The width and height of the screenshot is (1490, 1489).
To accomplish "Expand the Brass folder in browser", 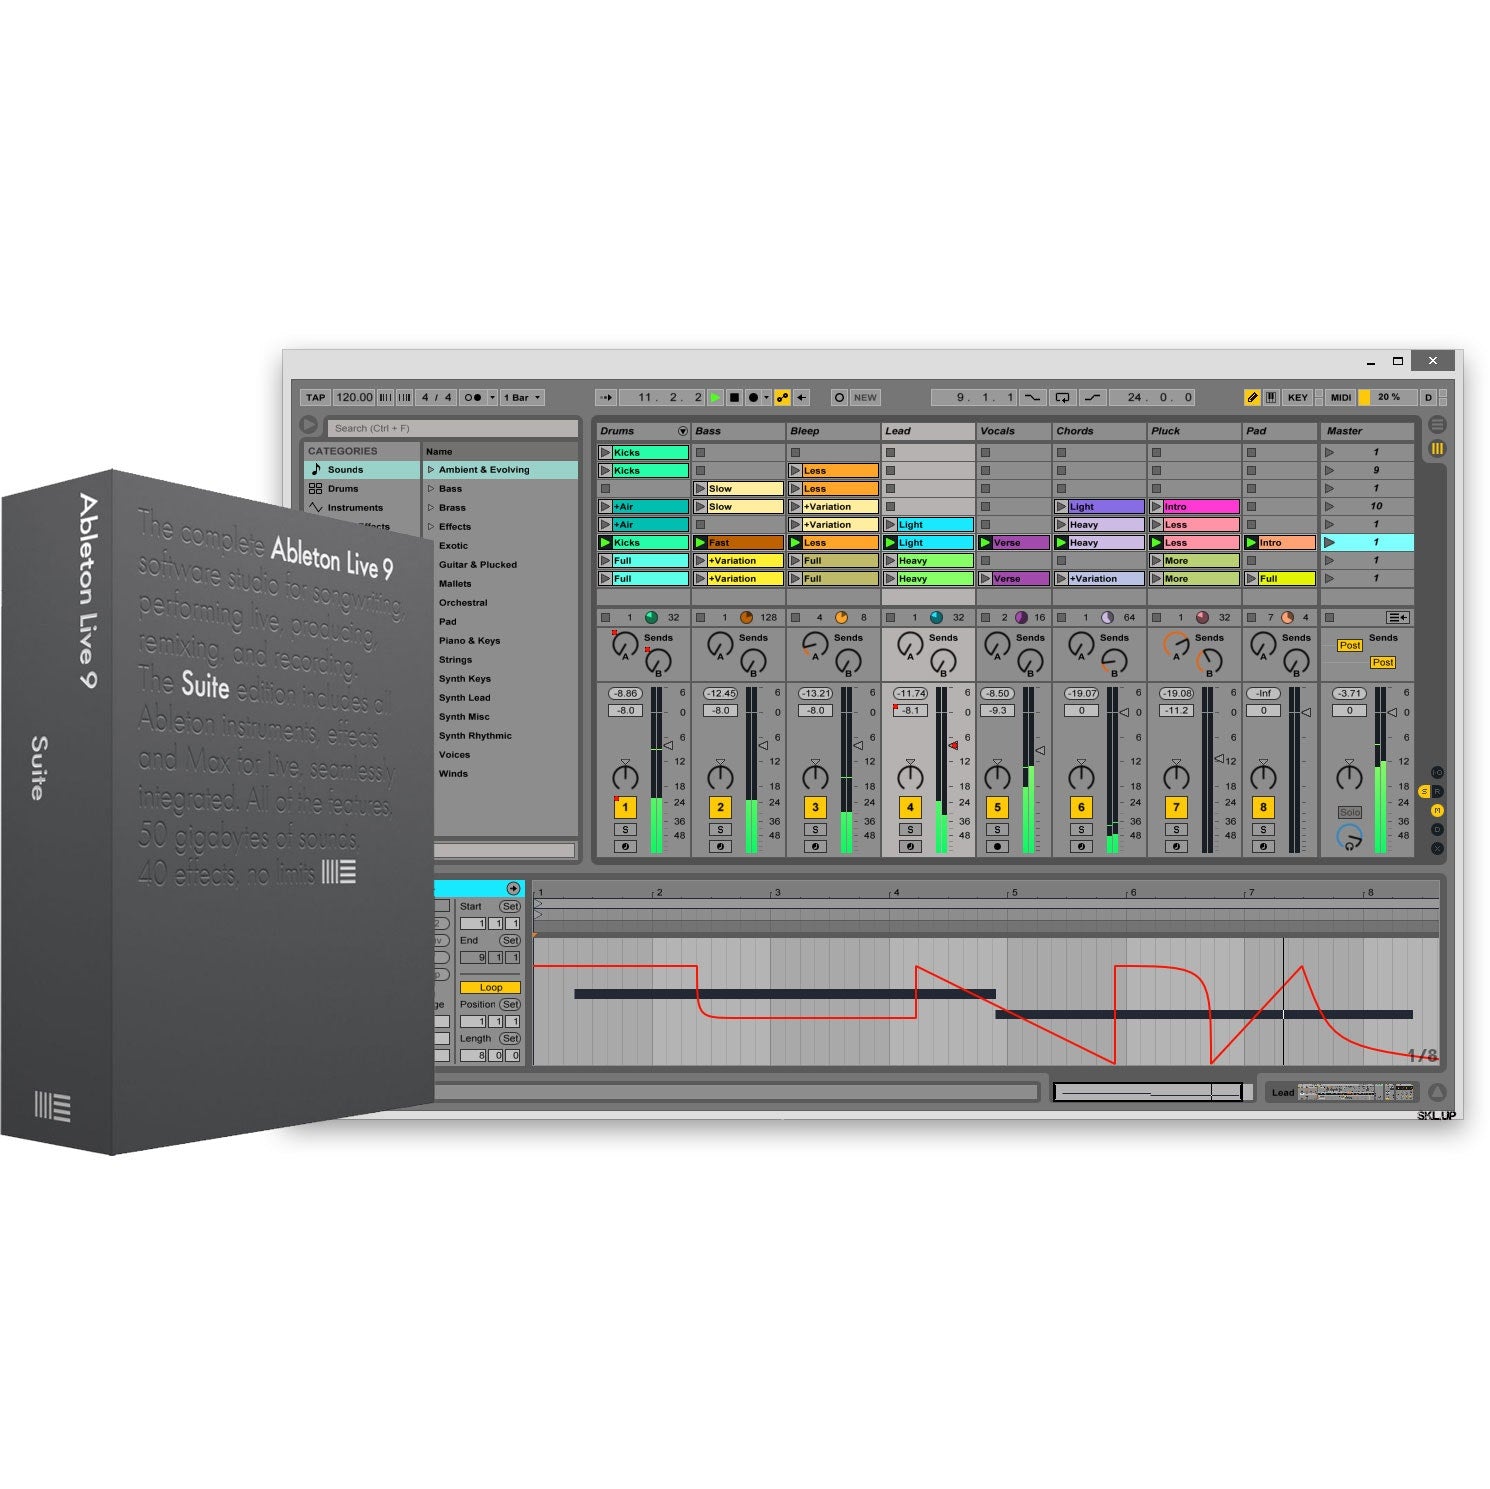I will click(431, 507).
